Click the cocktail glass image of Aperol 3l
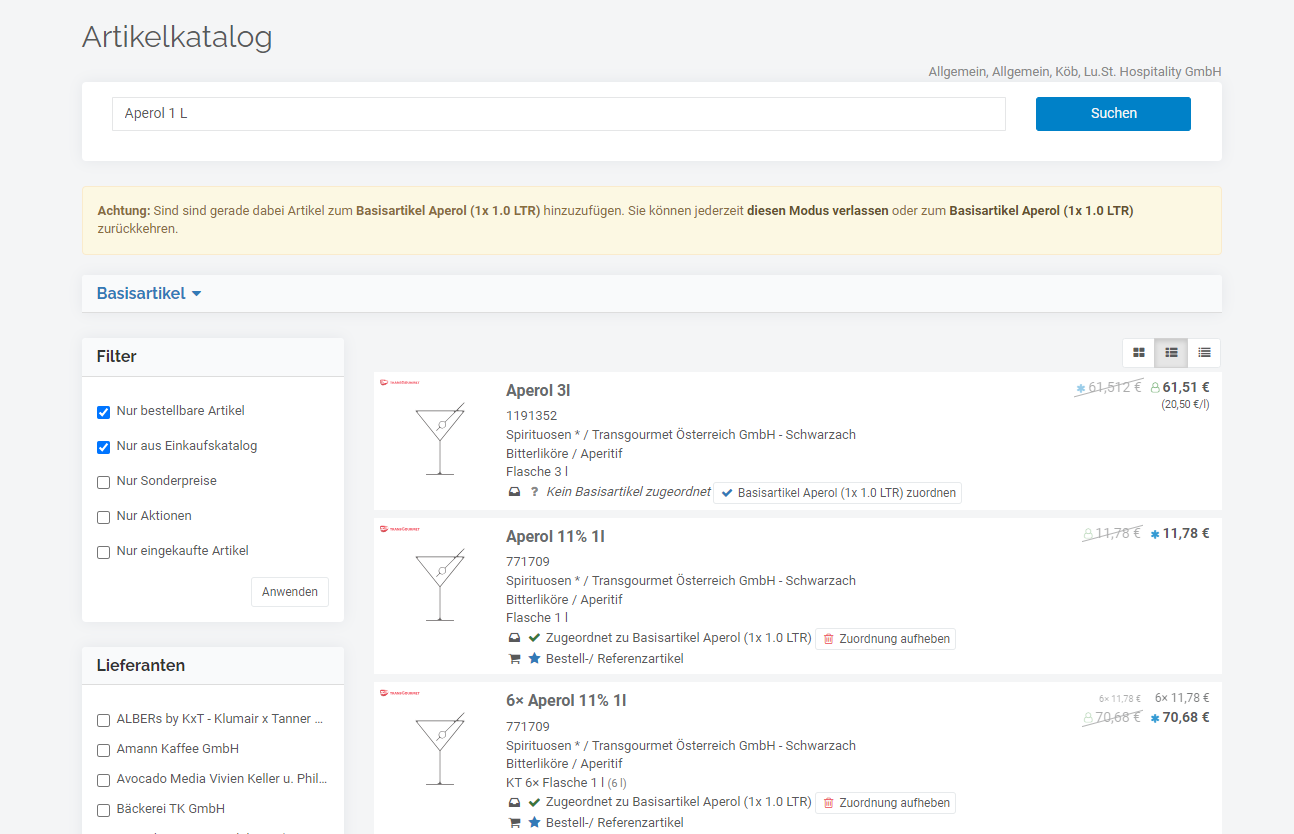This screenshot has height=834, width=1294. coord(440,439)
